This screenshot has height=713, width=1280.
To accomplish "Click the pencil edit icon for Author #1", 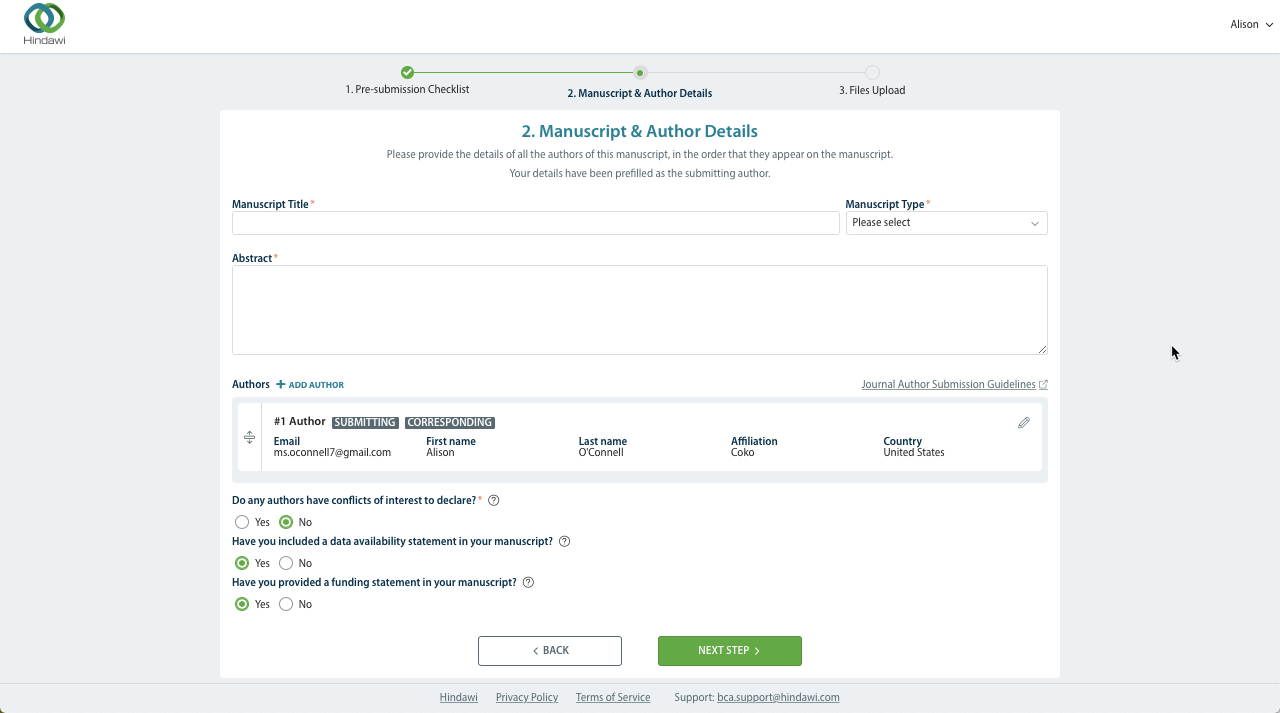I will tap(1024, 423).
